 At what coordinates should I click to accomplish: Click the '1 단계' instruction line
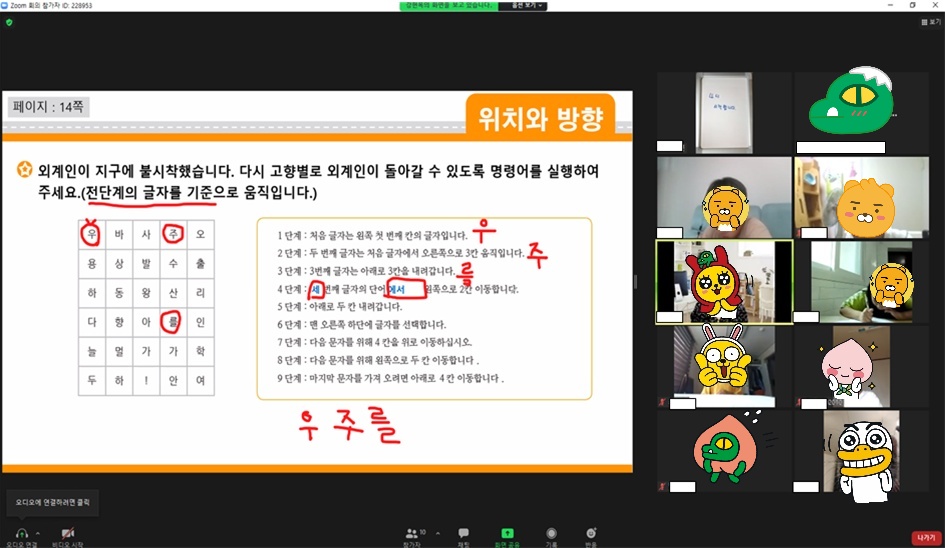pyautogui.click(x=372, y=235)
